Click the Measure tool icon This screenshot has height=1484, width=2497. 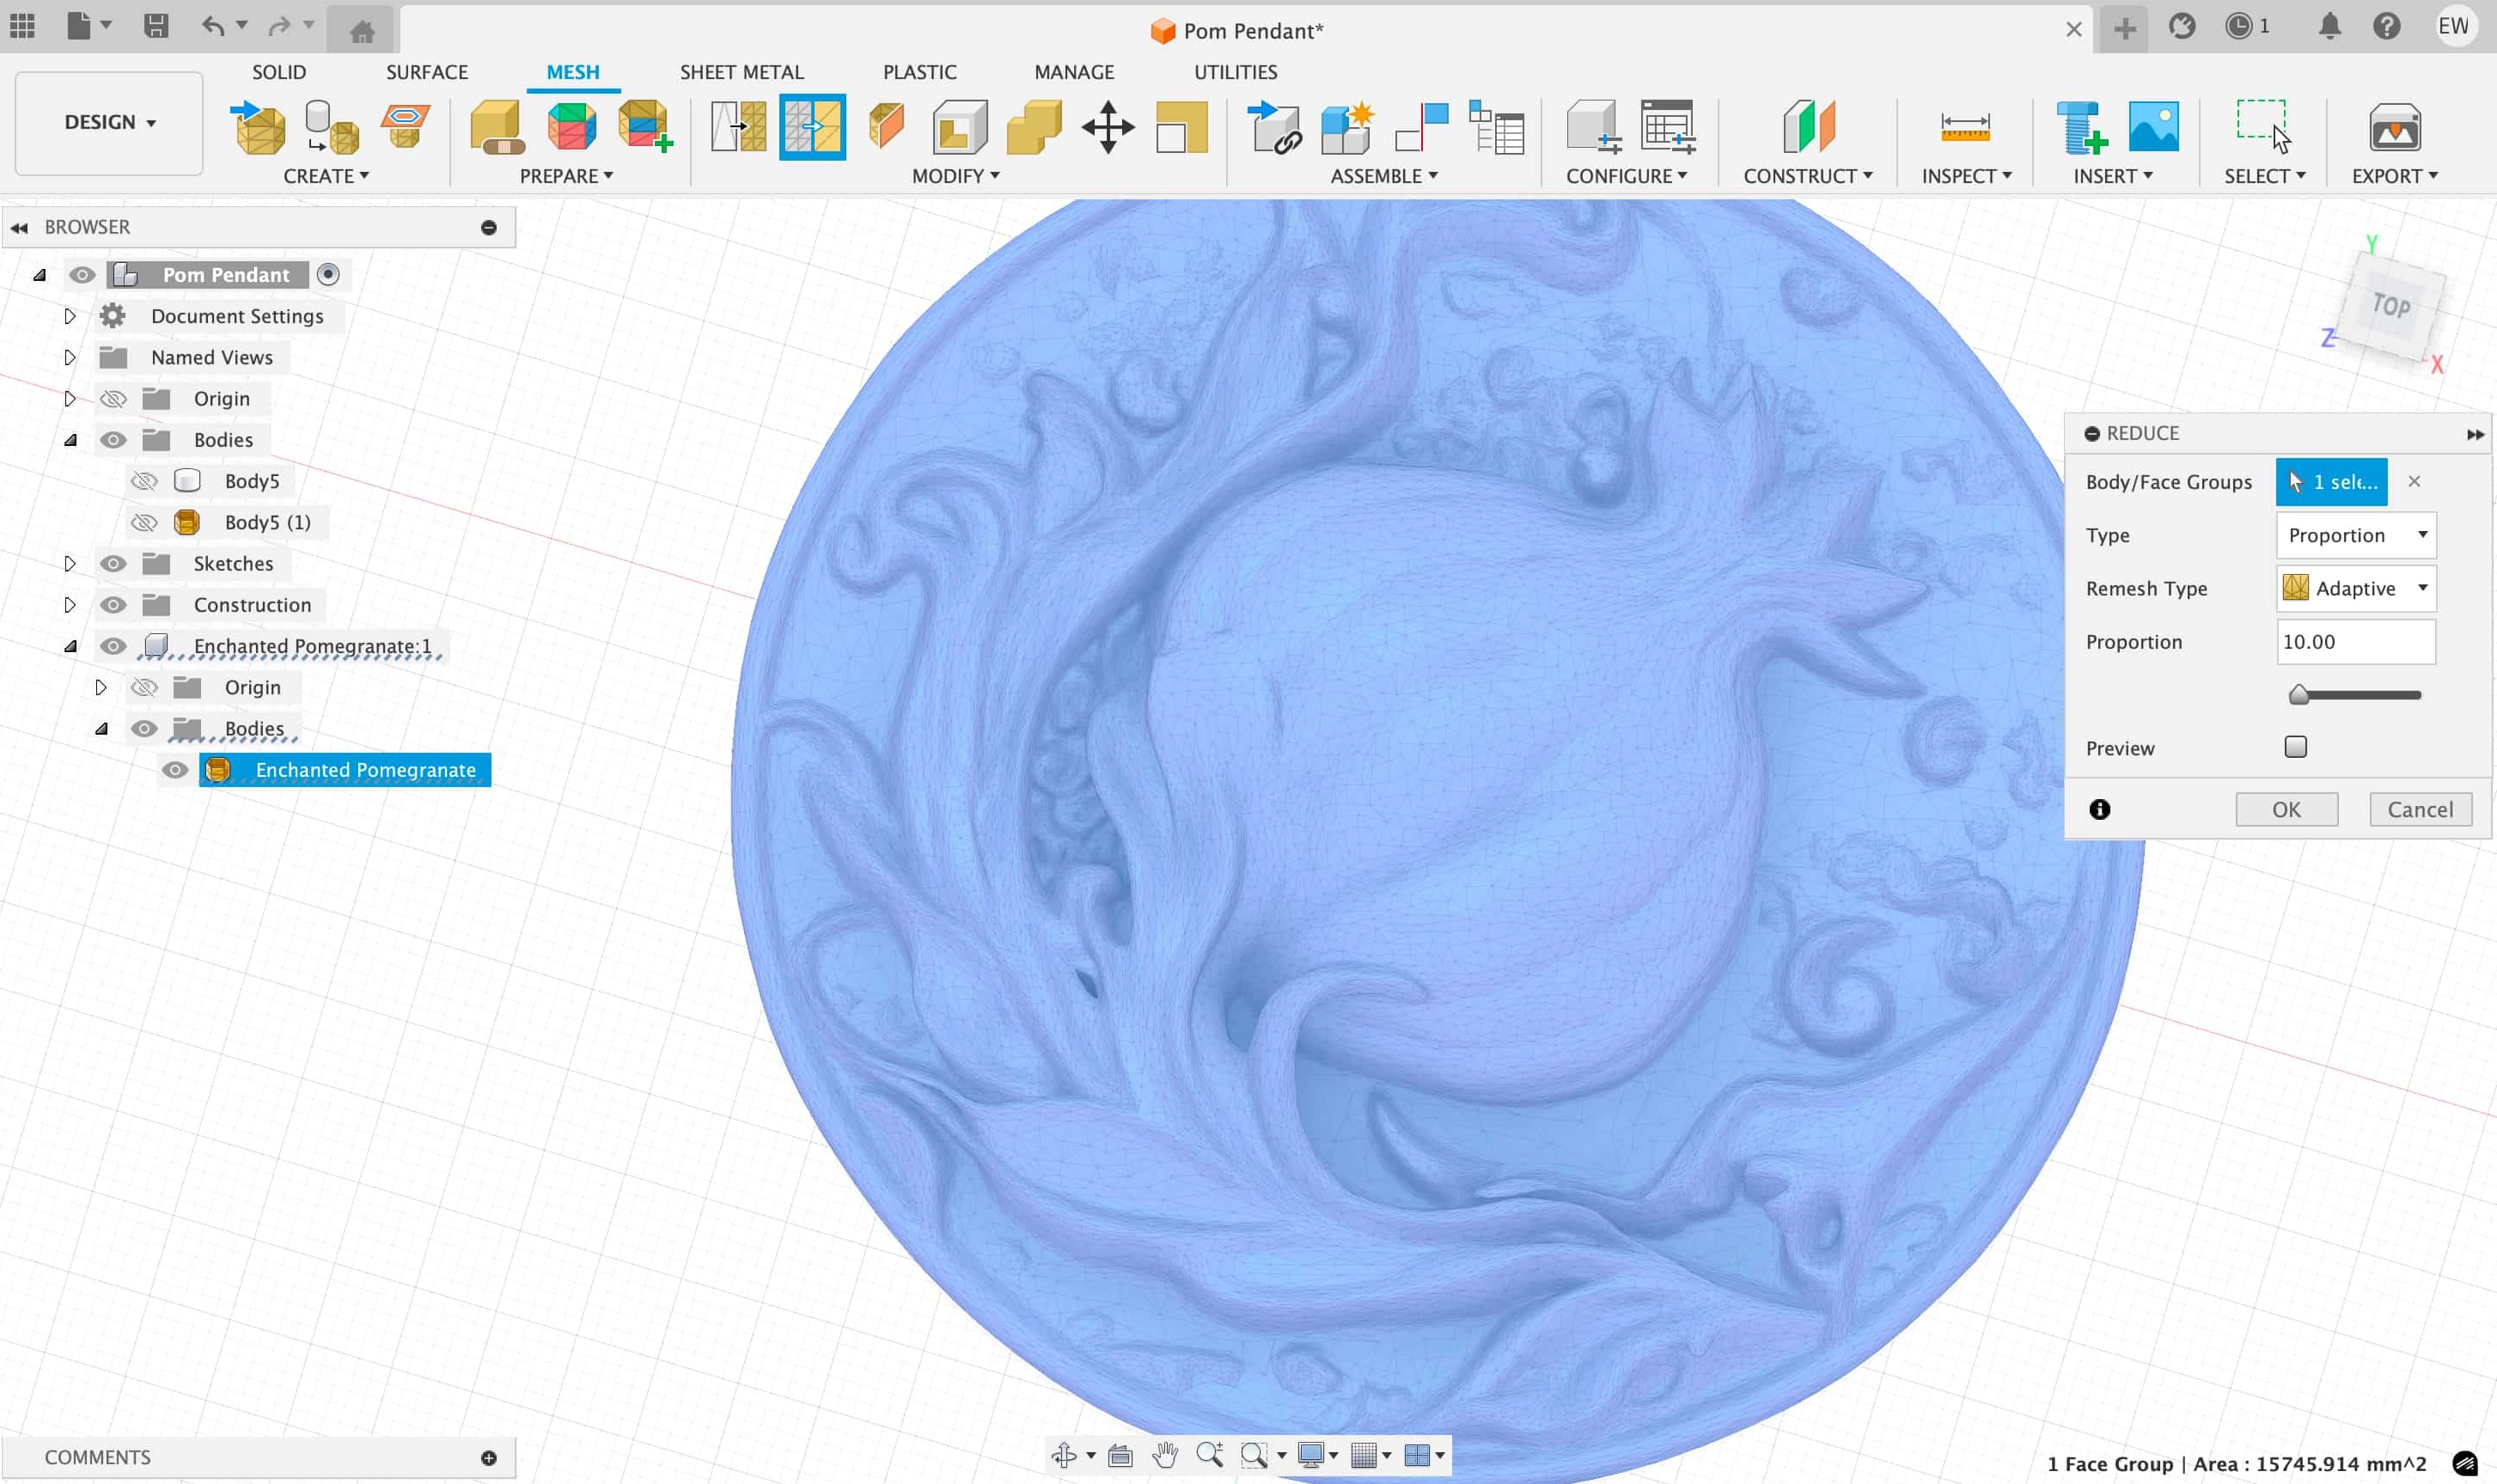[x=1964, y=128]
